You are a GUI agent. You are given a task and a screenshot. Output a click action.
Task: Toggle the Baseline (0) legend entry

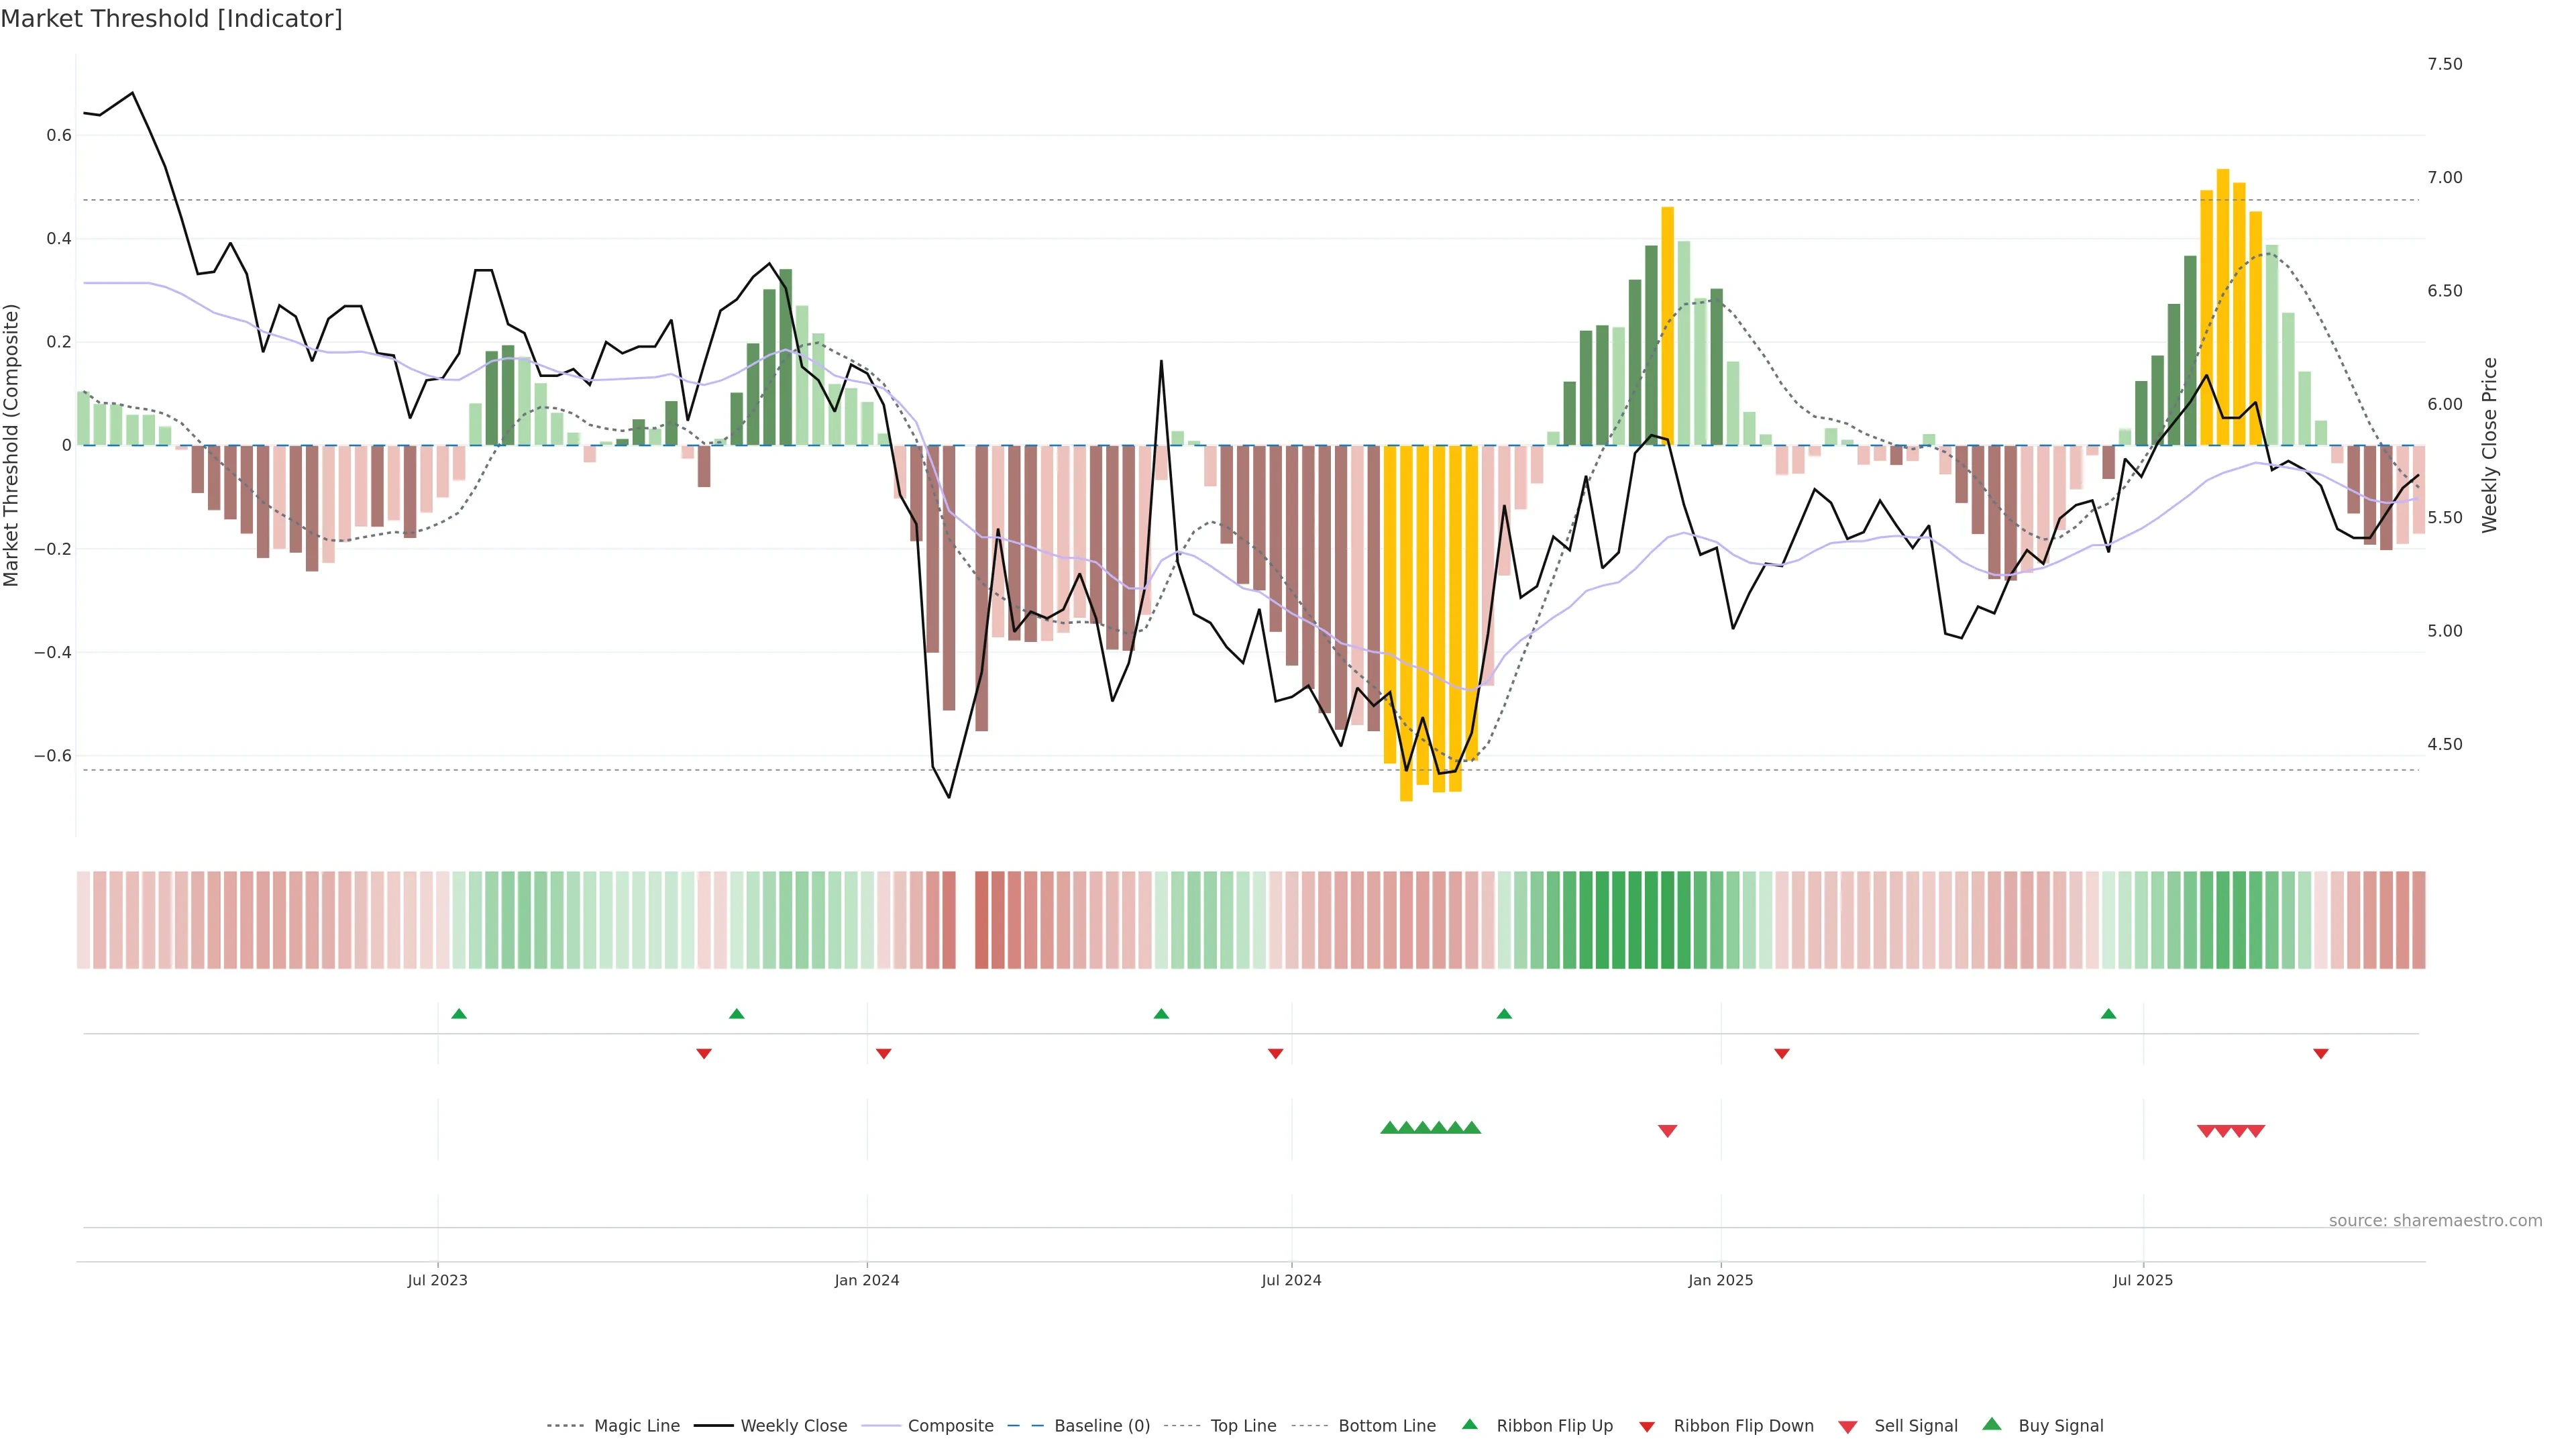[x=1101, y=1426]
